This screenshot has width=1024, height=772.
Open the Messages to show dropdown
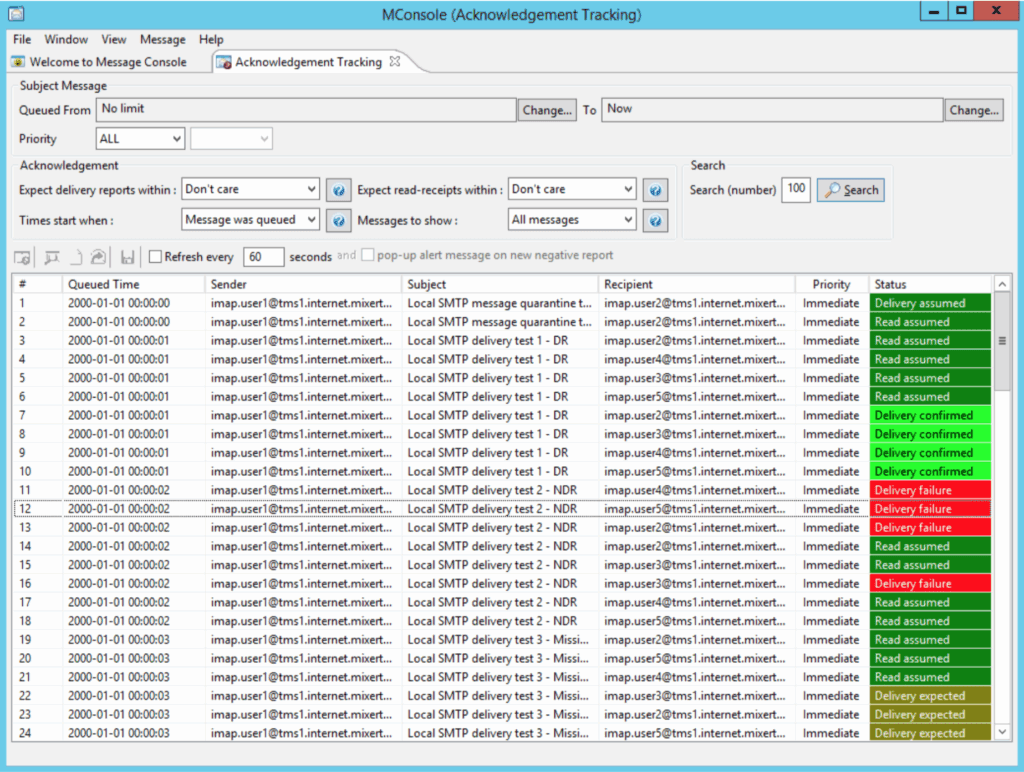click(572, 220)
